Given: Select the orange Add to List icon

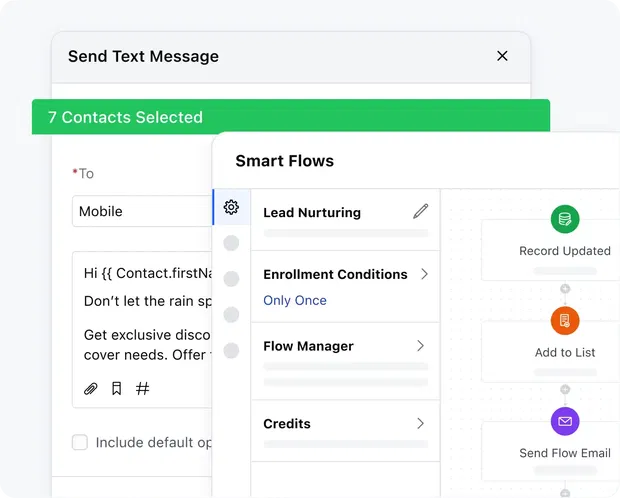Looking at the screenshot, I should (x=565, y=320).
